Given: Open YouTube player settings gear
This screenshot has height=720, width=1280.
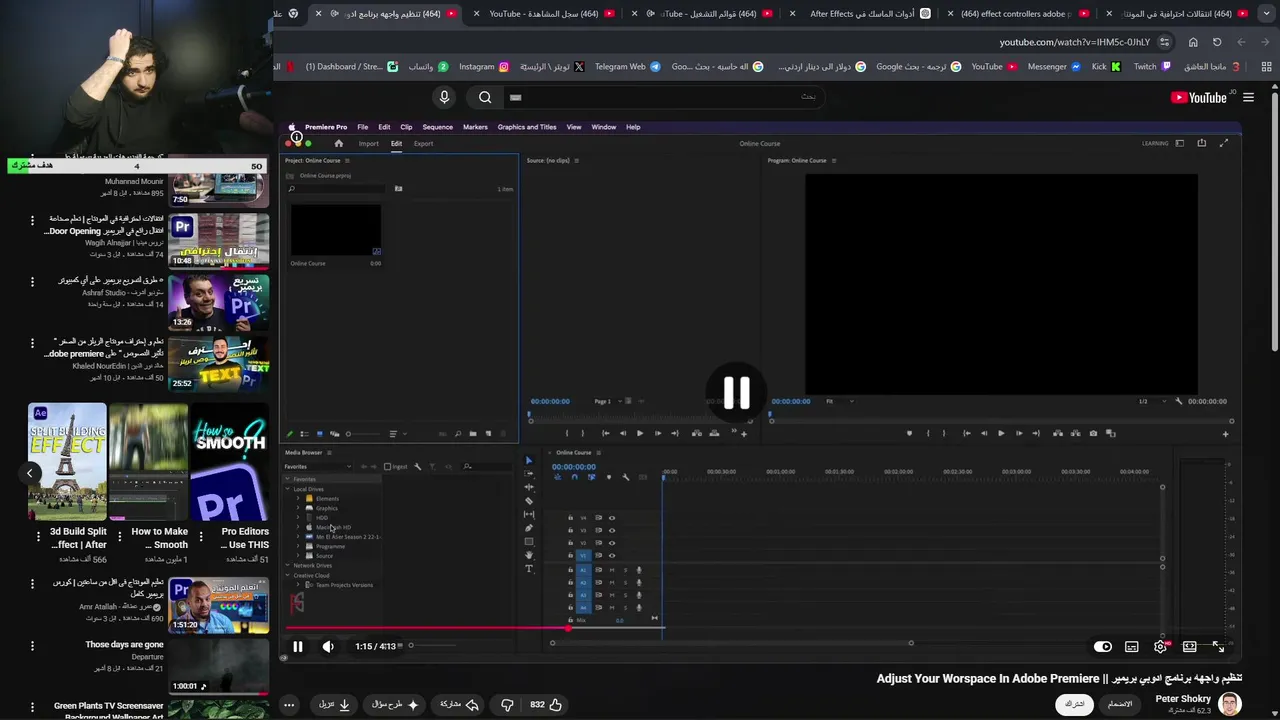Looking at the screenshot, I should [1160, 647].
